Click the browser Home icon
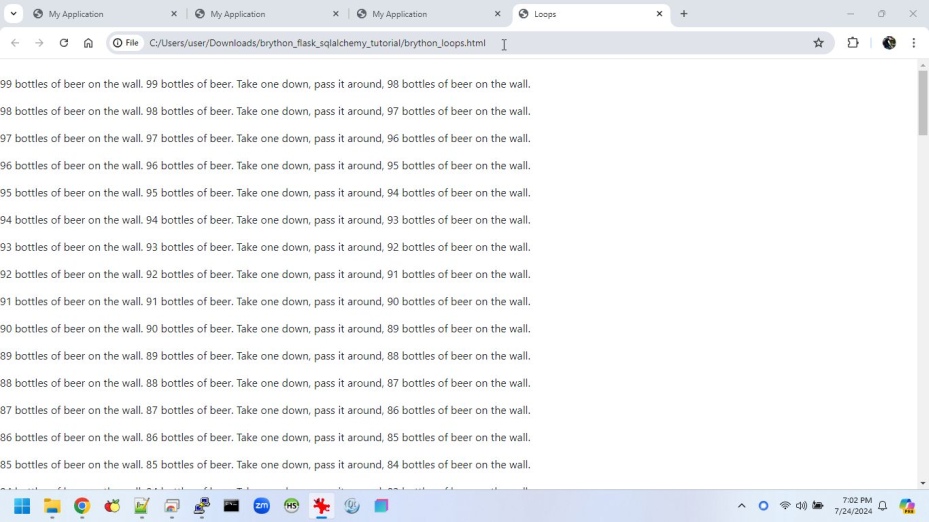The image size is (929, 522). click(88, 43)
